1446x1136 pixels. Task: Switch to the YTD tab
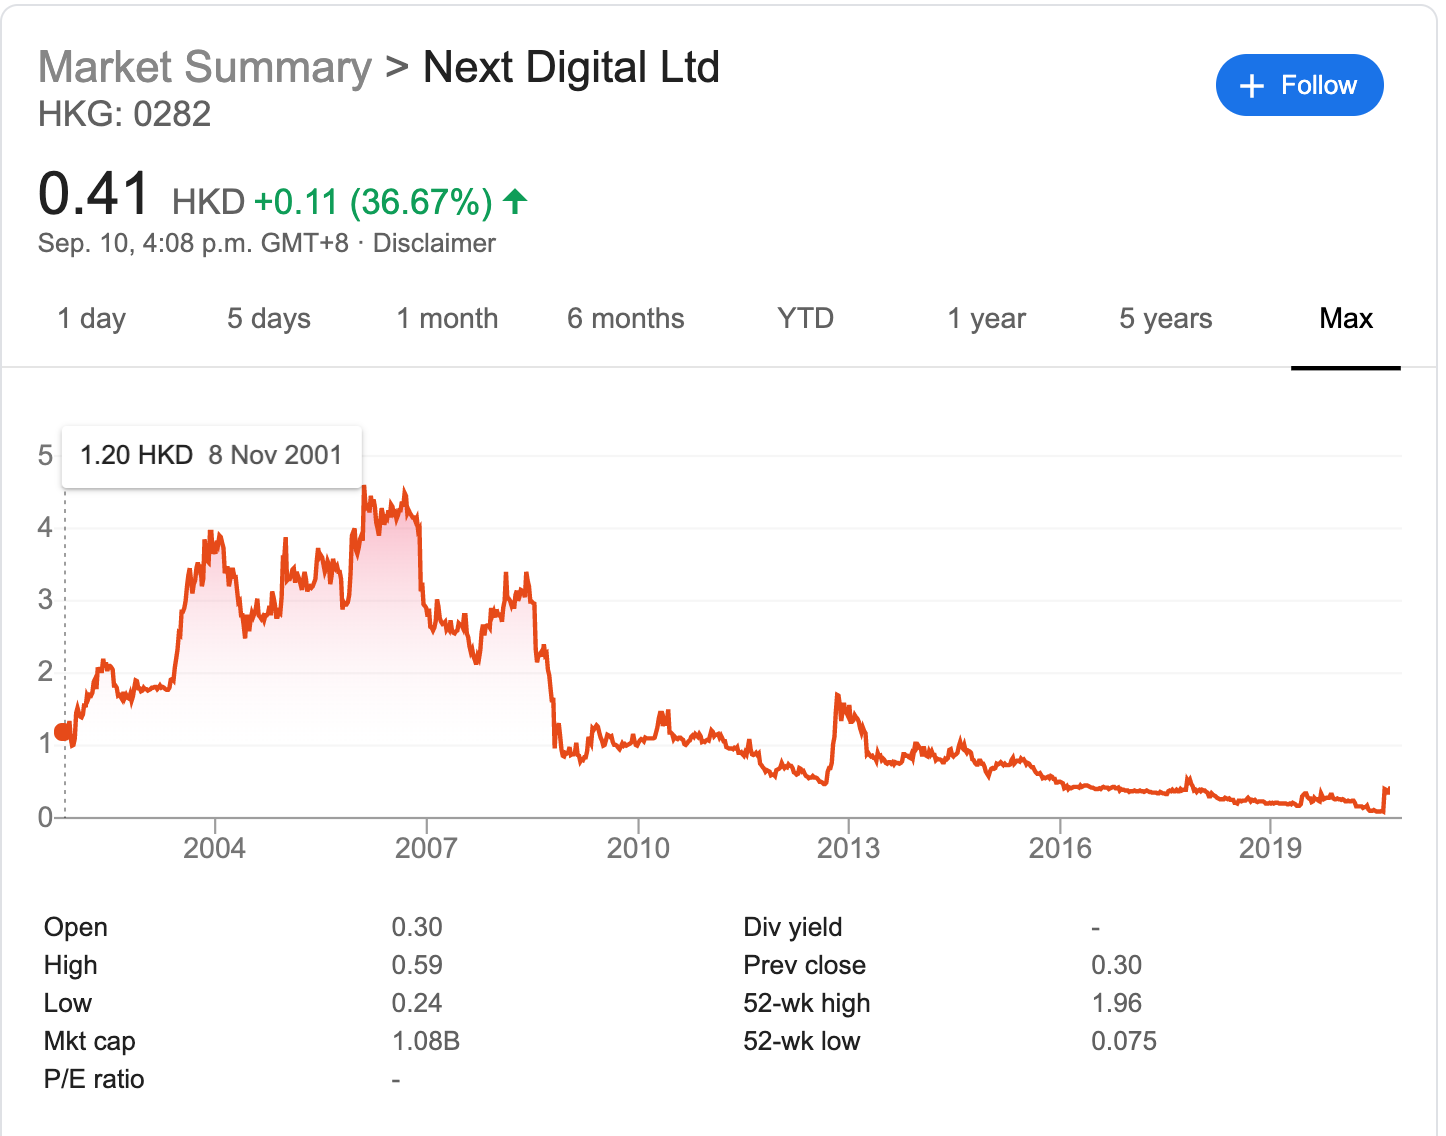(x=805, y=319)
